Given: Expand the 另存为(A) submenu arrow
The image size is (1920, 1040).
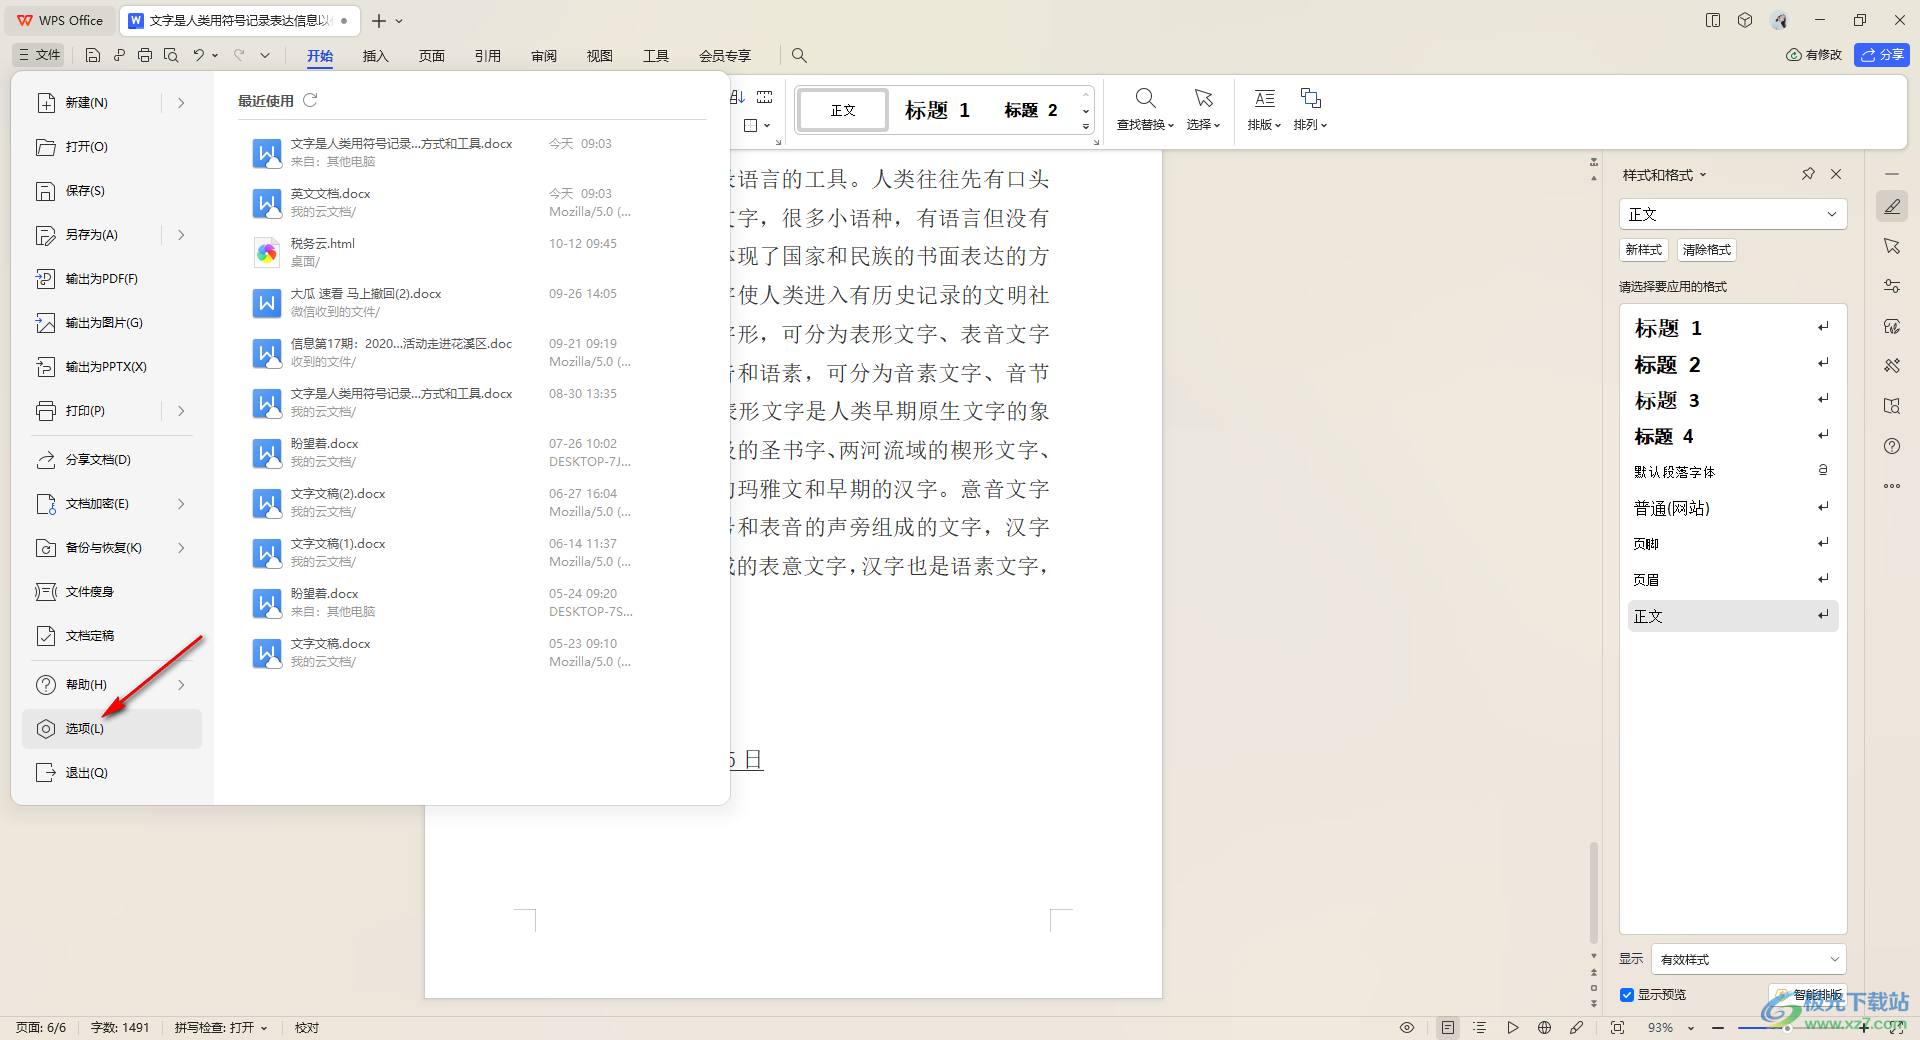Looking at the screenshot, I should [181, 234].
